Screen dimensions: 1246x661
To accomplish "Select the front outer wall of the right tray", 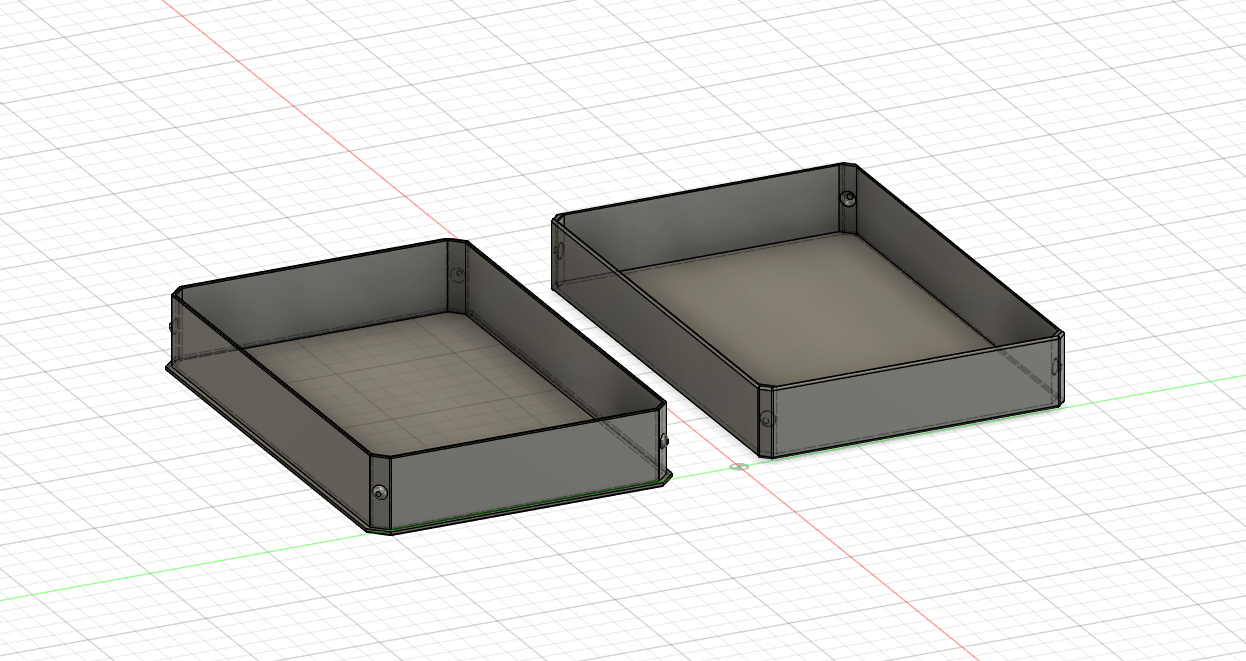I will [x=915, y=397].
